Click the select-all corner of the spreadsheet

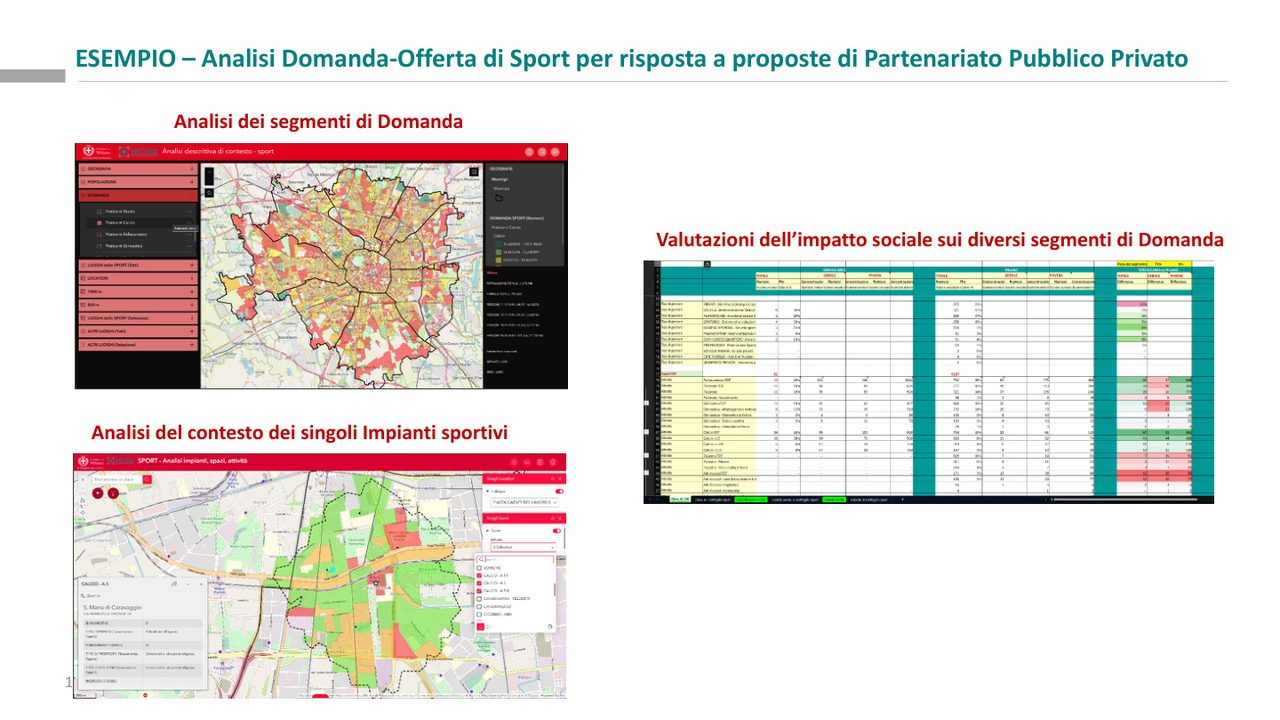point(657,264)
